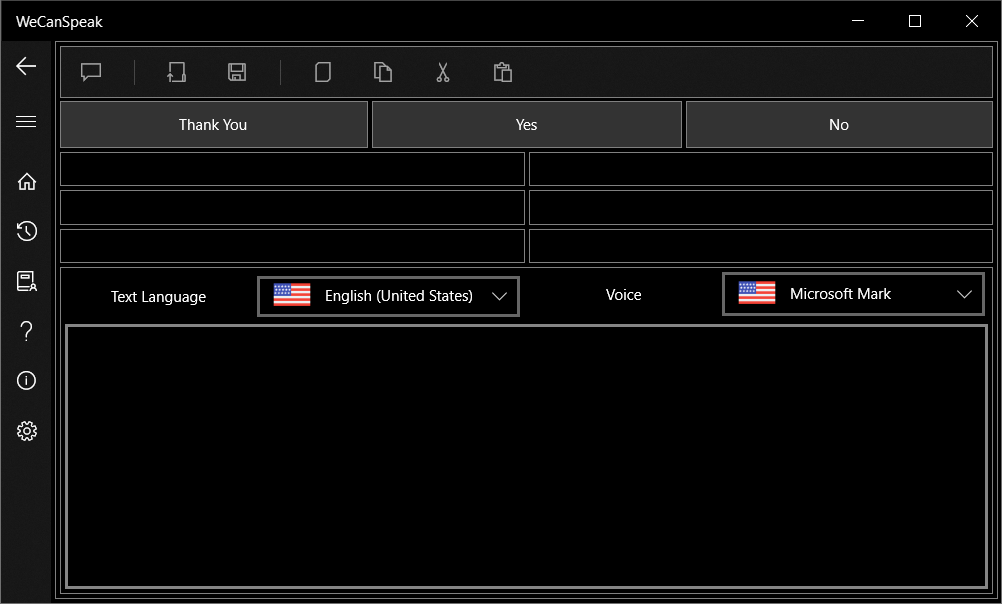The height and width of the screenshot is (604, 1002).
Task: Show the About info icon
Action: [26, 381]
